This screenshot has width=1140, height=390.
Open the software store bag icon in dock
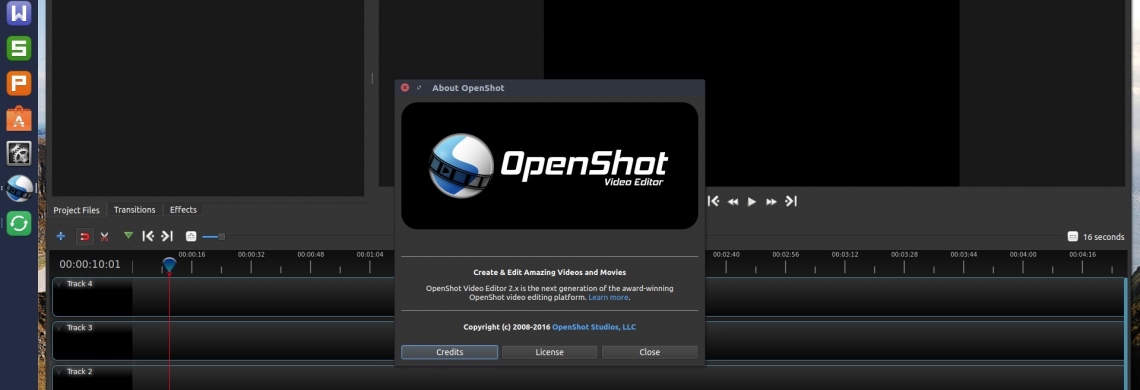pos(19,118)
